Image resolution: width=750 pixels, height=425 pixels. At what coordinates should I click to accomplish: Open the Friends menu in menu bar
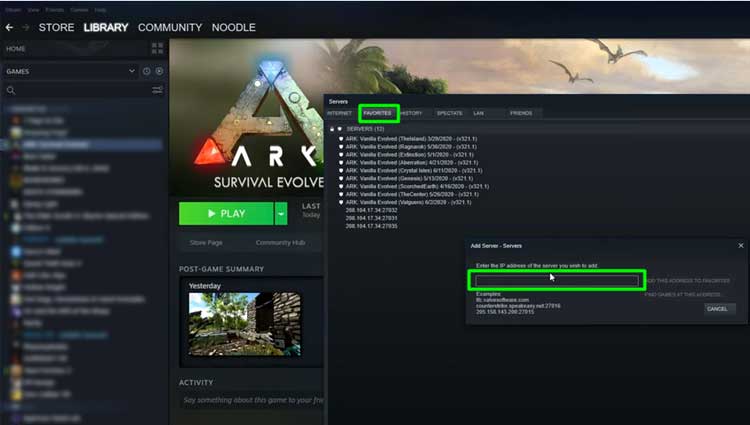point(55,10)
